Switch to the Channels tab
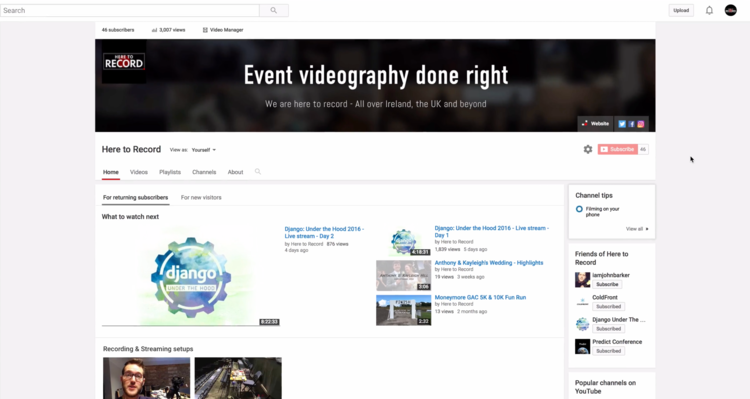This screenshot has width=750, height=399. pos(204,172)
